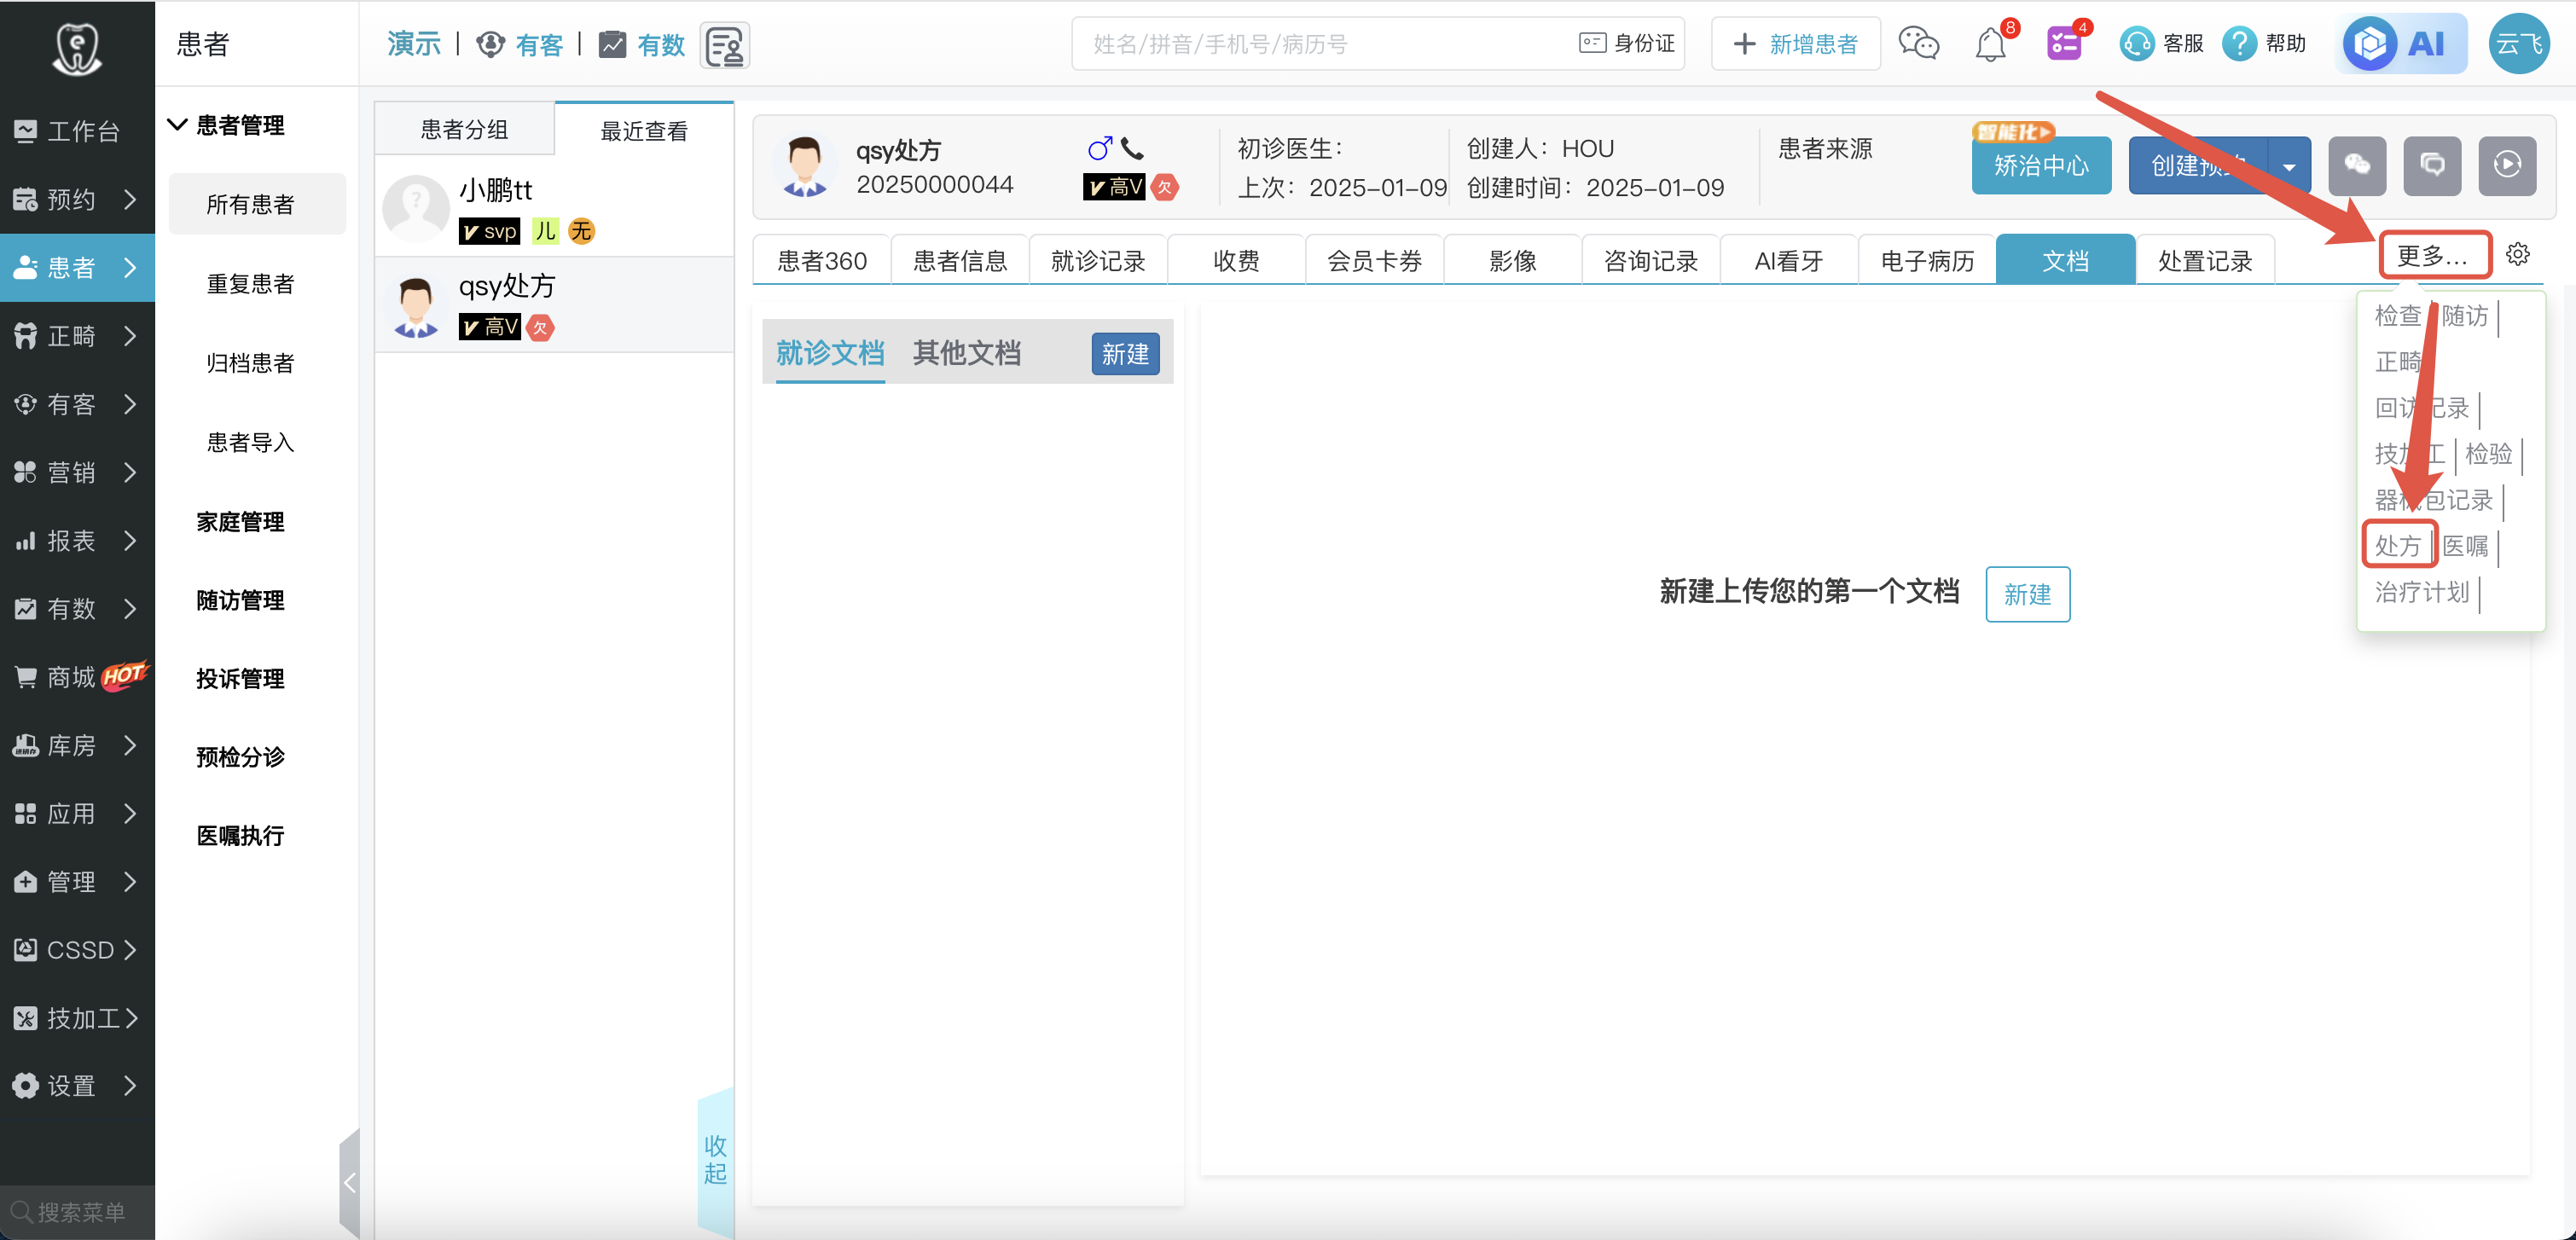Viewport: 2576px width, 1240px height.
Task: Open the 归档患者 submenu item
Action: (x=250, y=363)
